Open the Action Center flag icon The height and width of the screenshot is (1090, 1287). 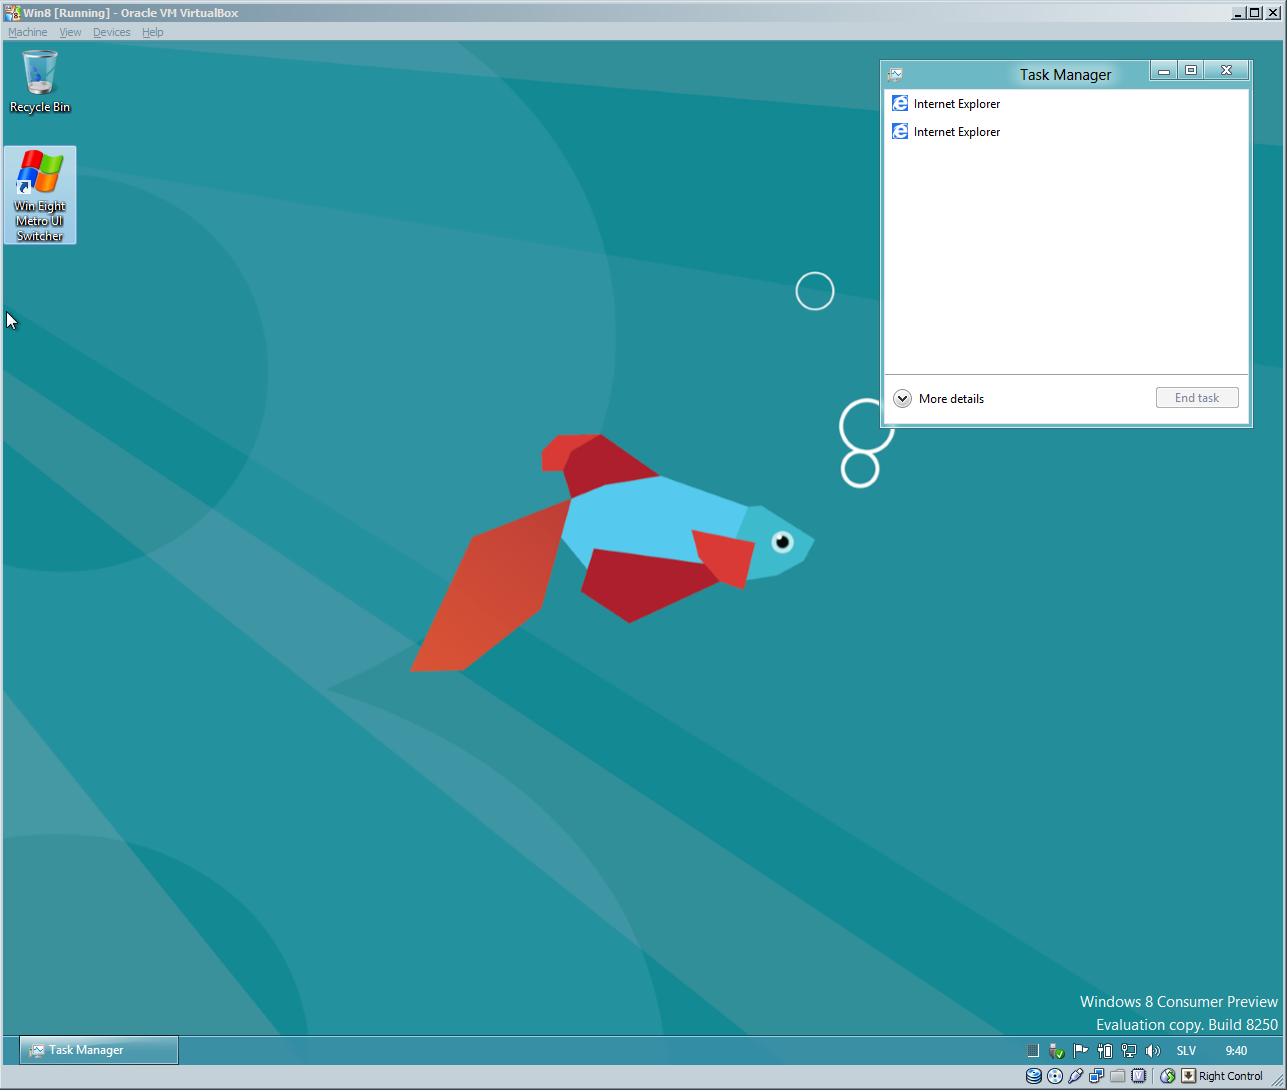tap(1080, 1051)
